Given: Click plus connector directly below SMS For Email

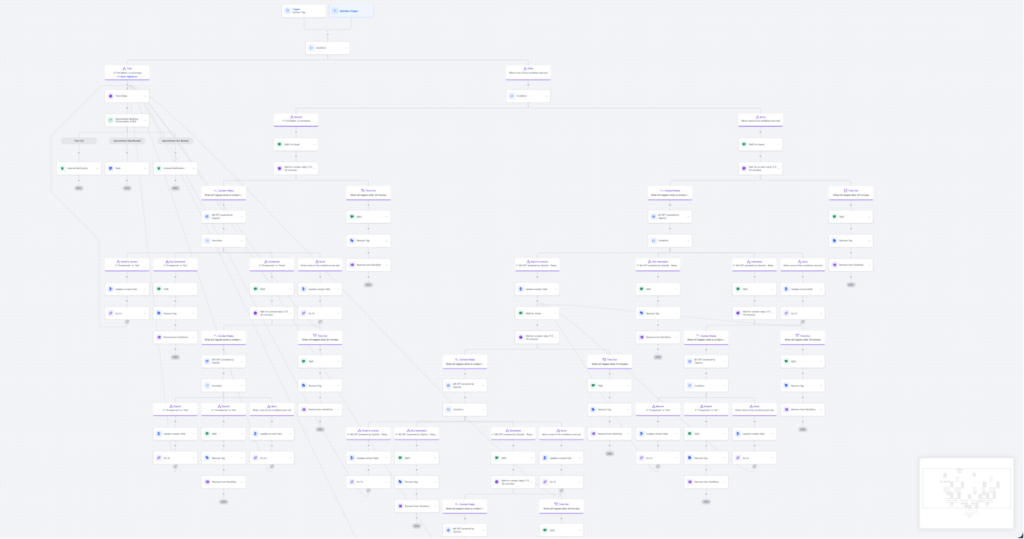Looking at the screenshot, I should [296, 156].
